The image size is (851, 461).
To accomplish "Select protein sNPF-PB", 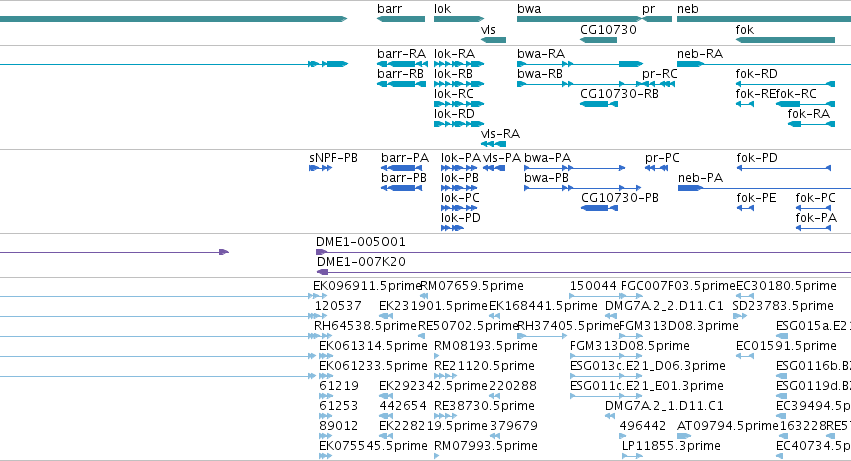I will [x=320, y=168].
